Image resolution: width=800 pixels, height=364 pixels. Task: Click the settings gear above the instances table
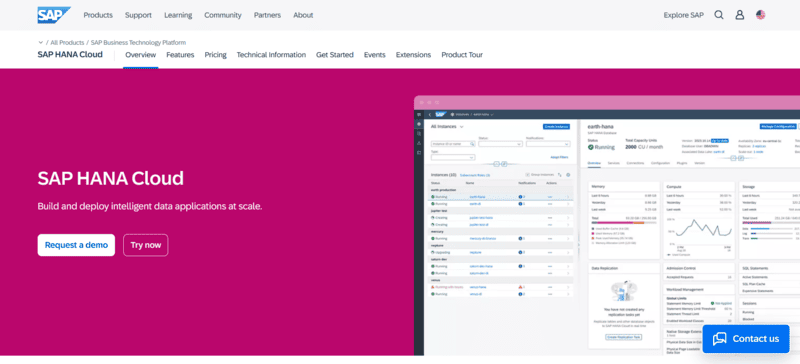[568, 175]
